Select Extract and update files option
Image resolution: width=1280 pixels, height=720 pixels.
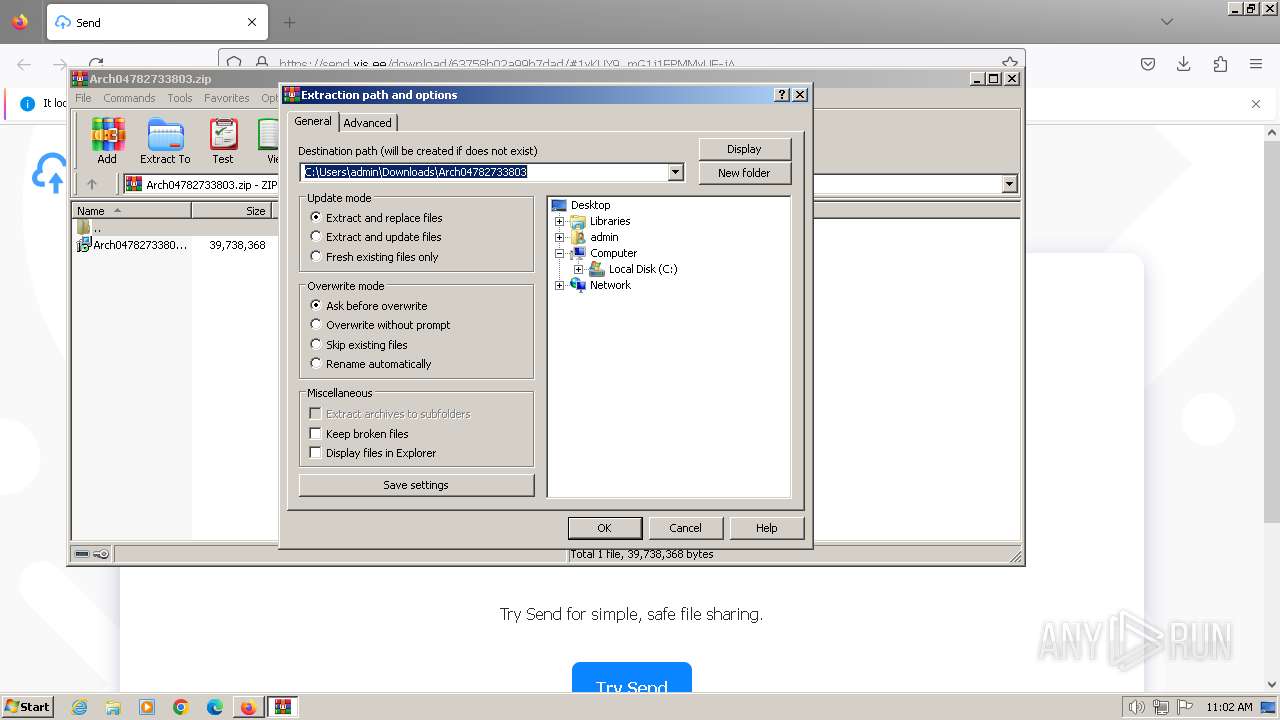376,237
